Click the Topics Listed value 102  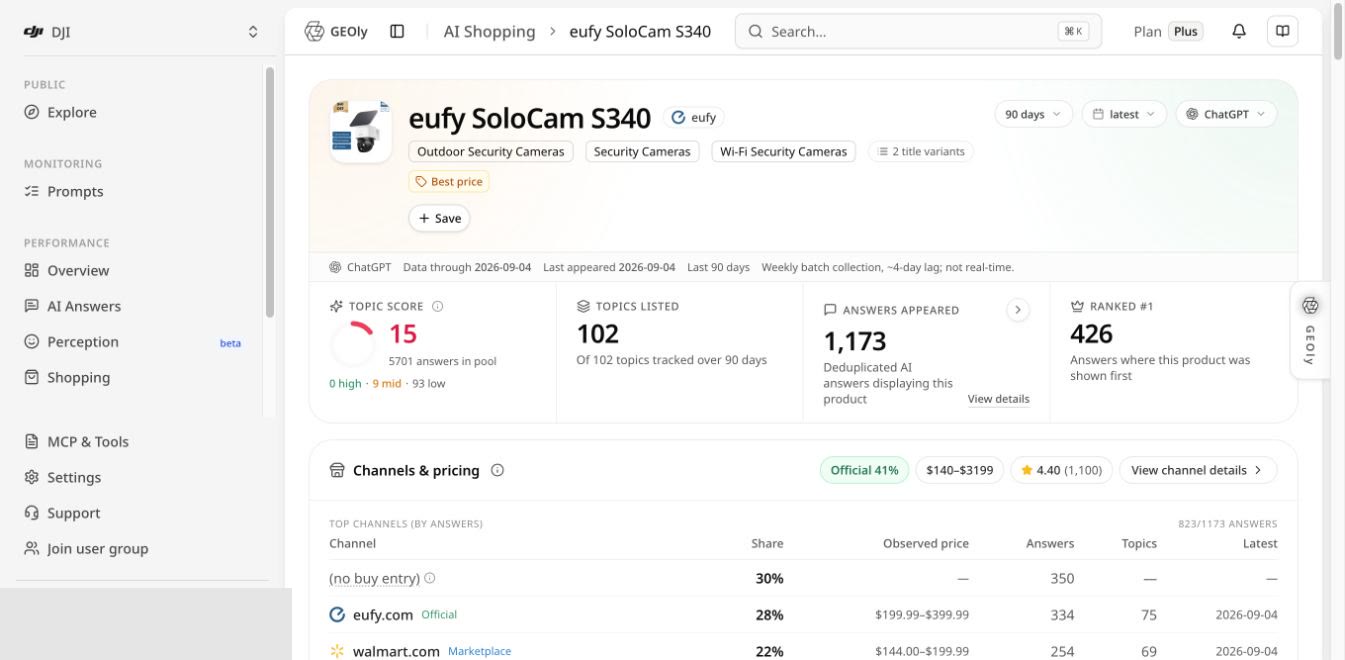(x=598, y=334)
